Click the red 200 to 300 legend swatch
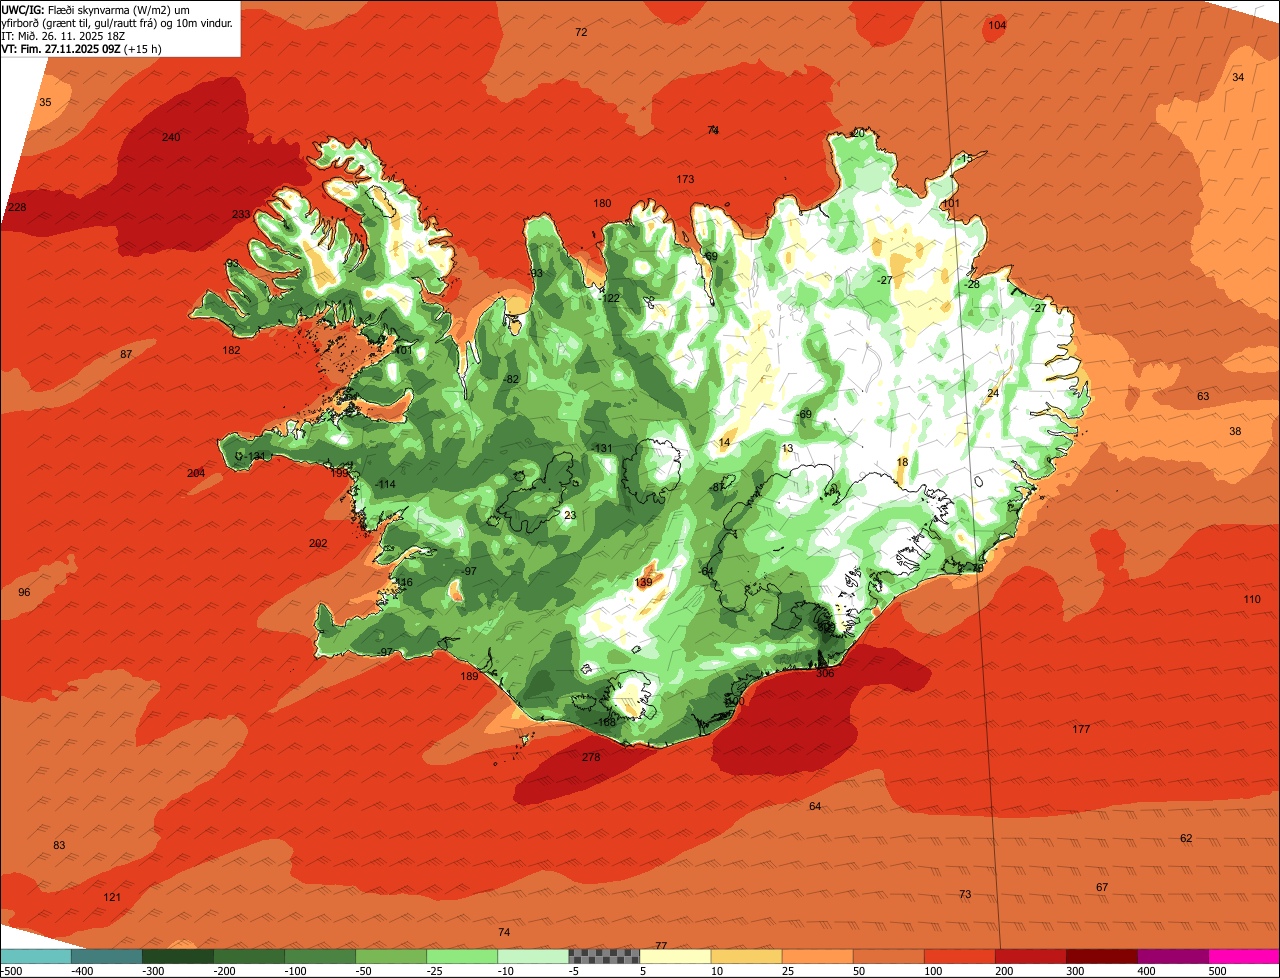1280x978 pixels. [x=1031, y=956]
